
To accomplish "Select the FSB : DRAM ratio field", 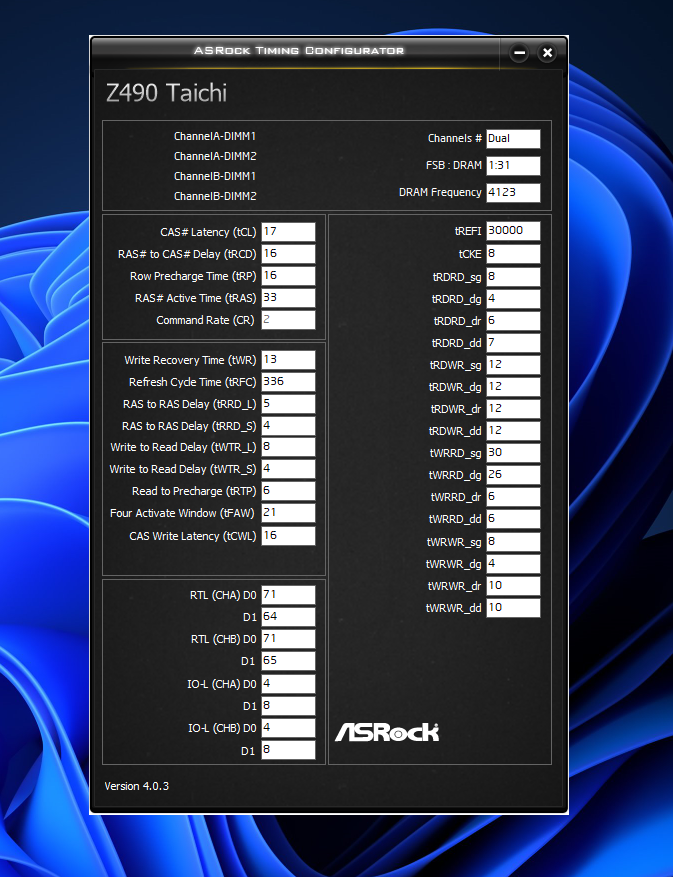I will coord(513,166).
